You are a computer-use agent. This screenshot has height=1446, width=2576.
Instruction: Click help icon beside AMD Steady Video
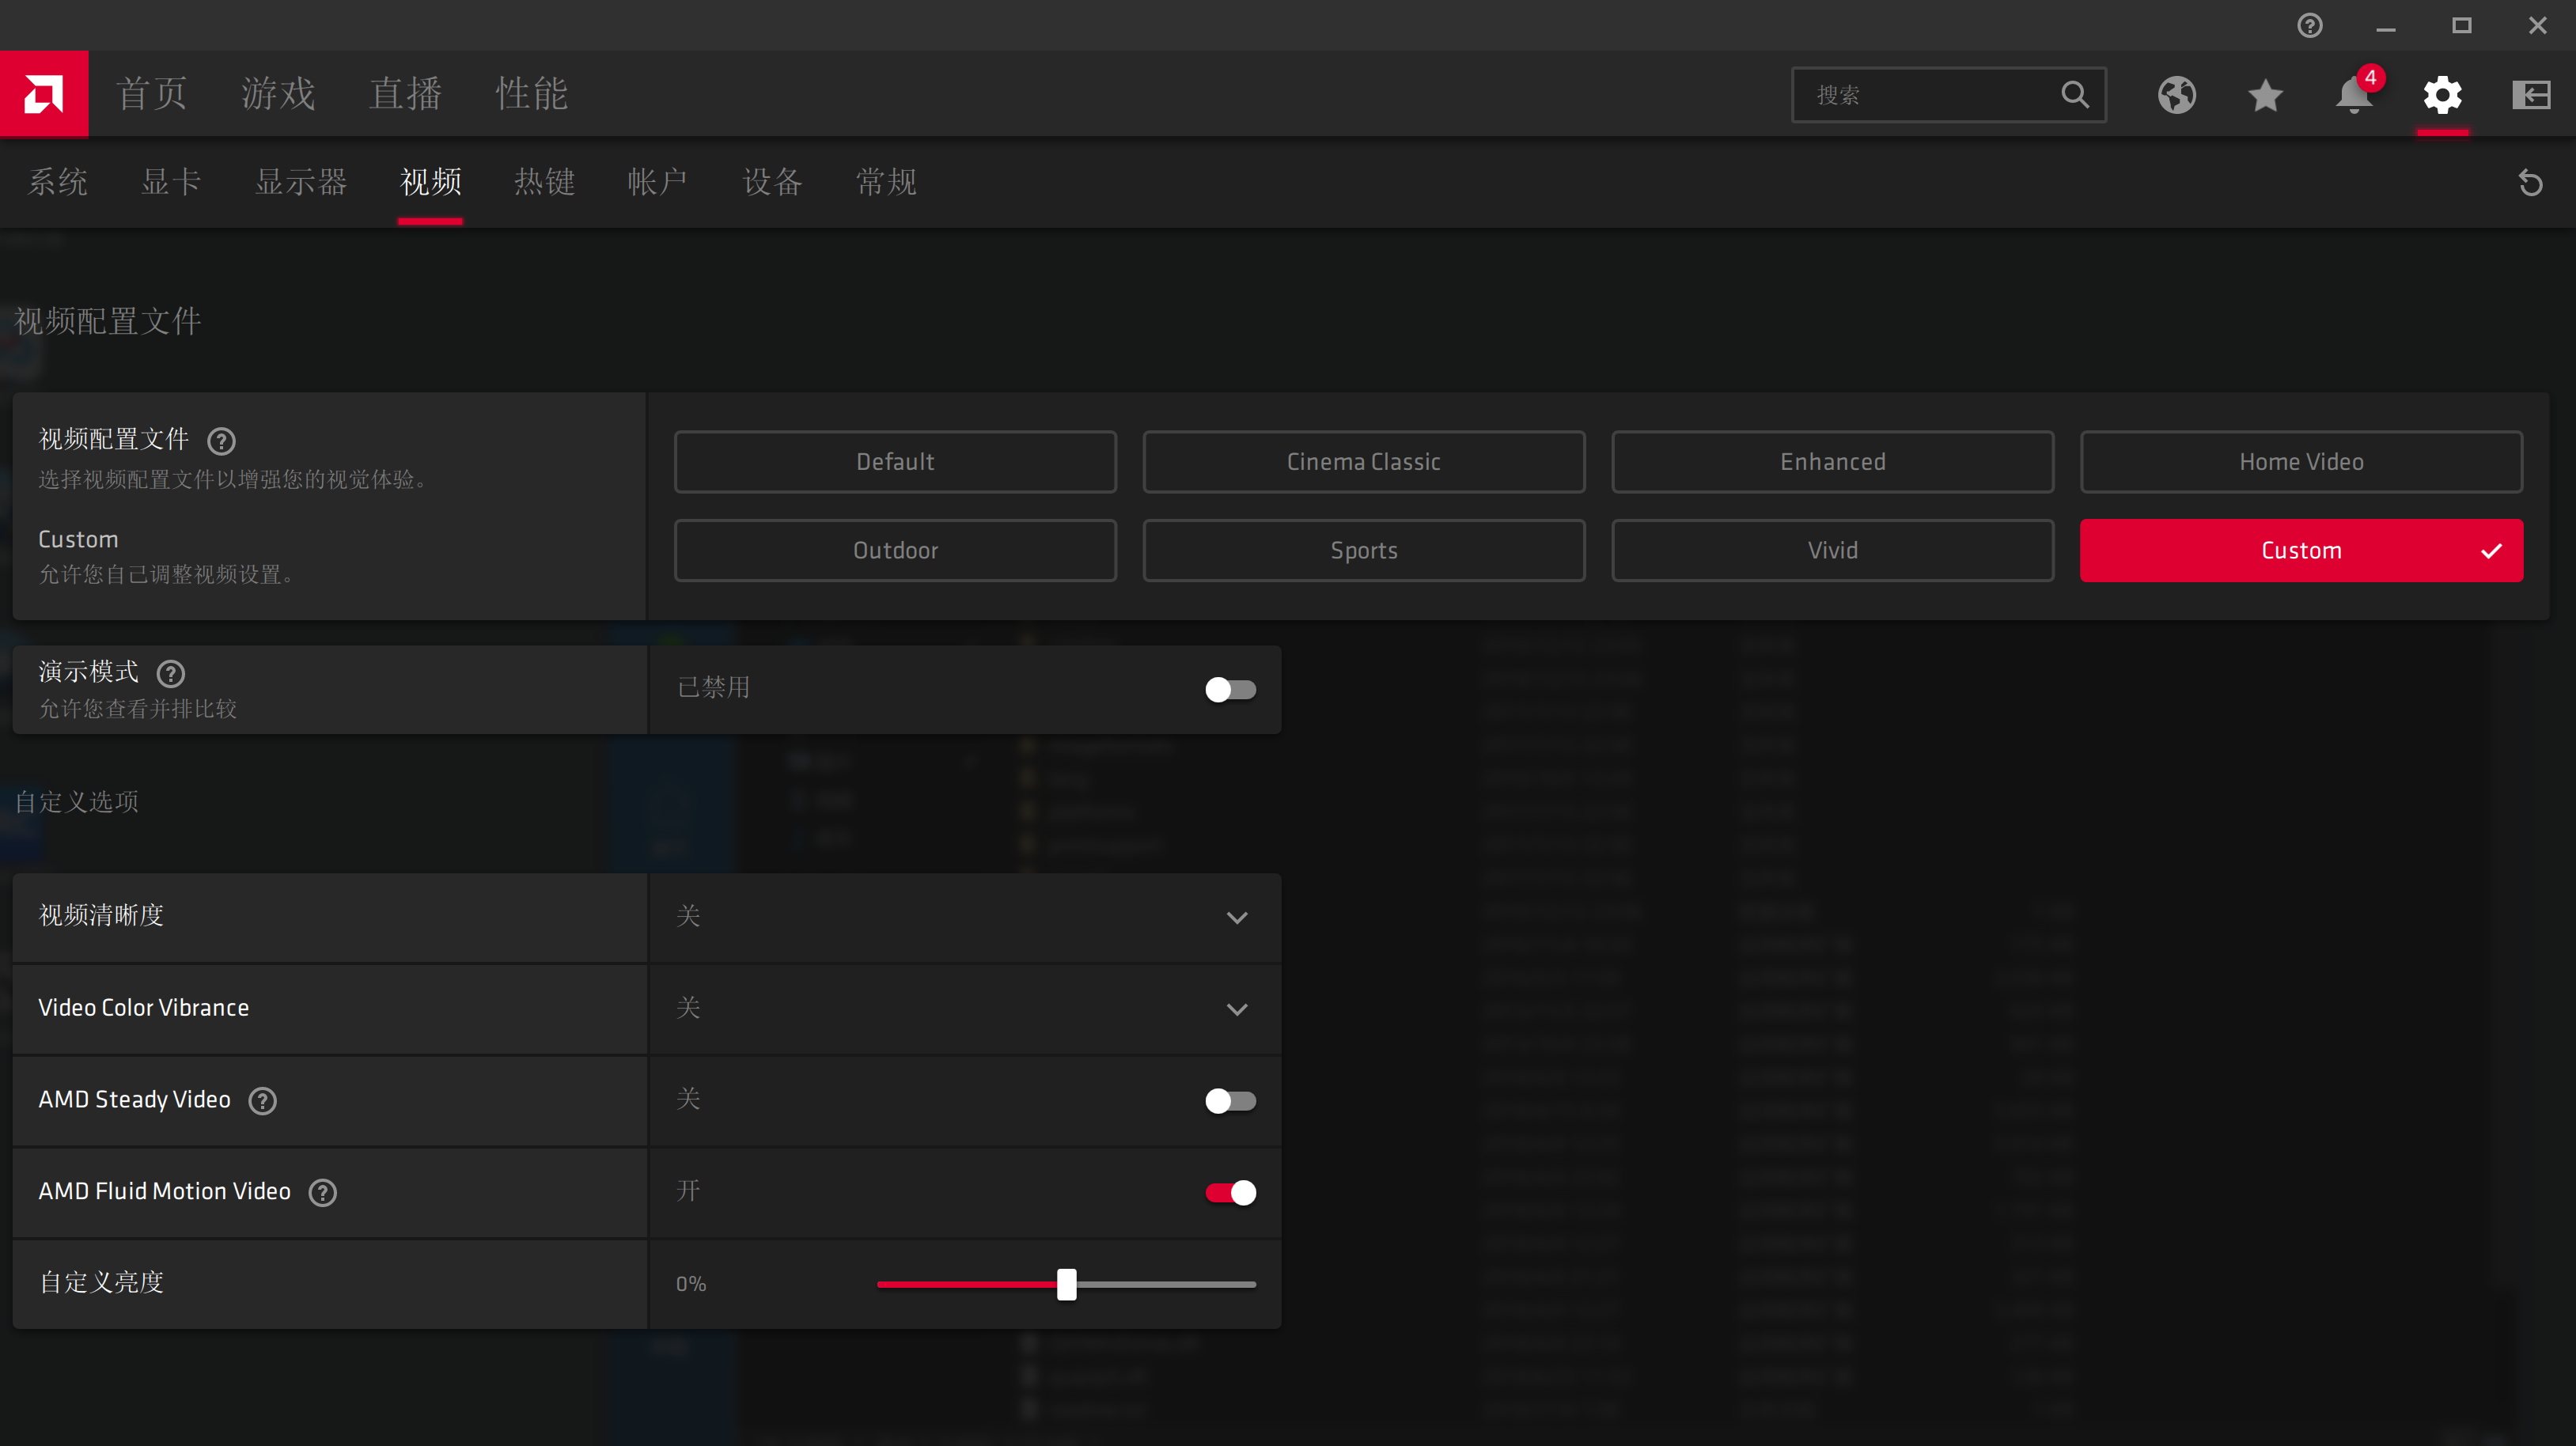pos(262,1100)
